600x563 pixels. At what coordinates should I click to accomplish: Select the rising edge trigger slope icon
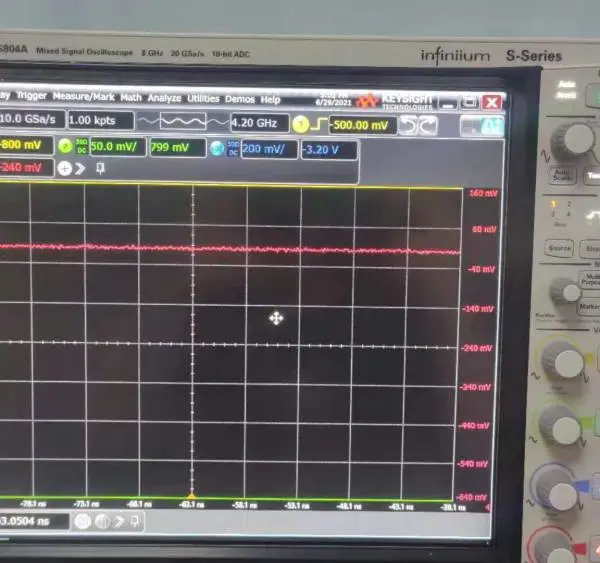[x=319, y=124]
